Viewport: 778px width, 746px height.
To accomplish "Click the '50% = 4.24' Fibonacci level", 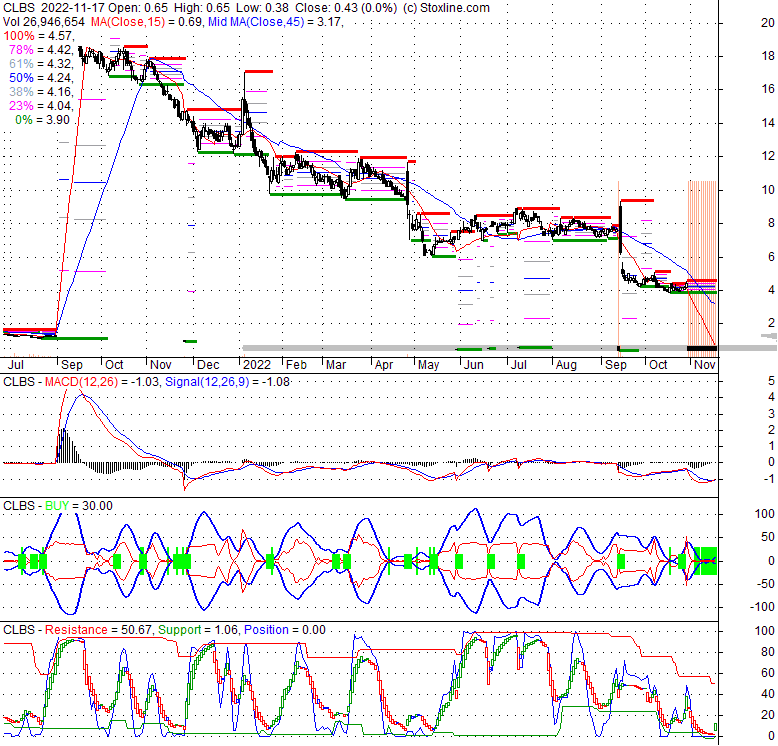I will click(x=42, y=78).
